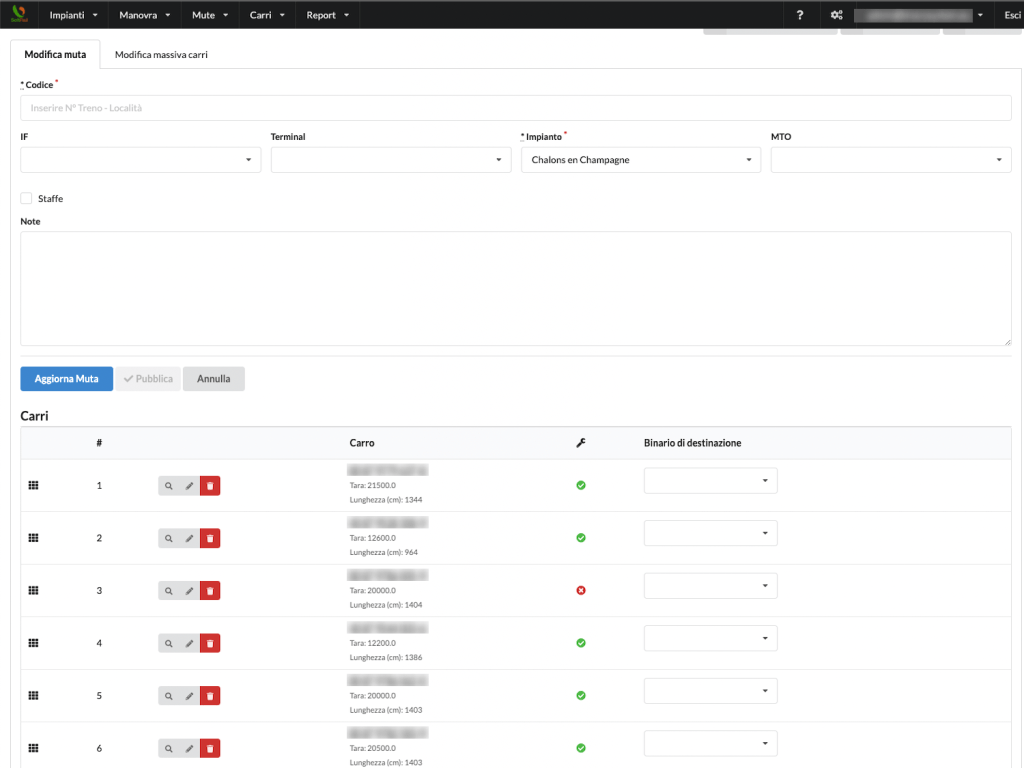
Task: Click the red error status icon in row 3
Action: [581, 590]
